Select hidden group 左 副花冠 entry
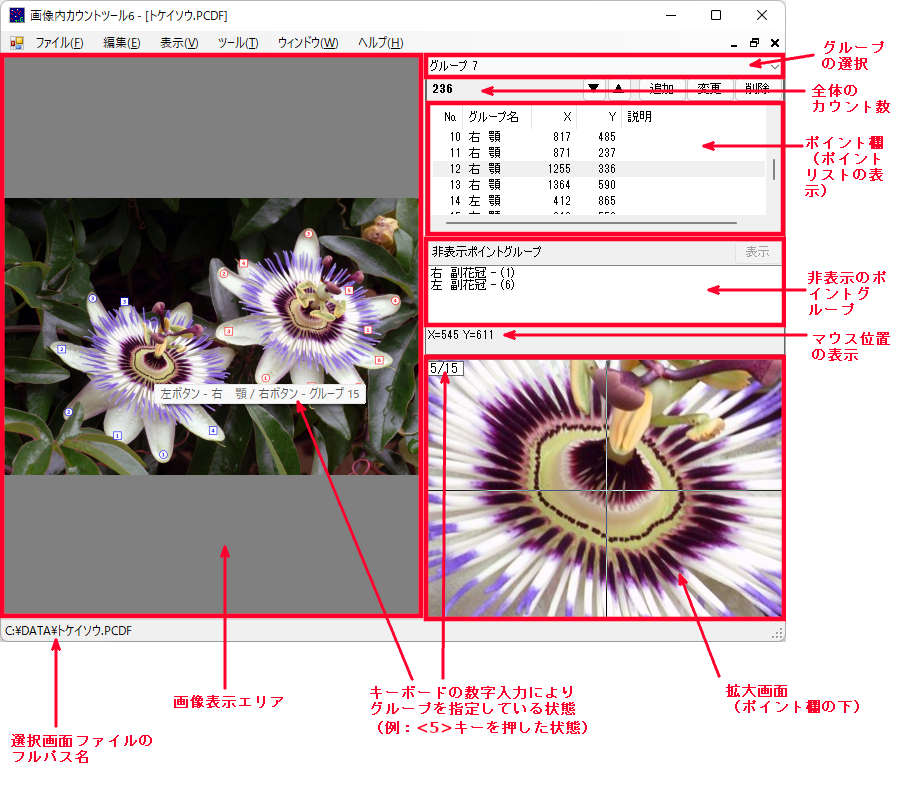 point(470,284)
